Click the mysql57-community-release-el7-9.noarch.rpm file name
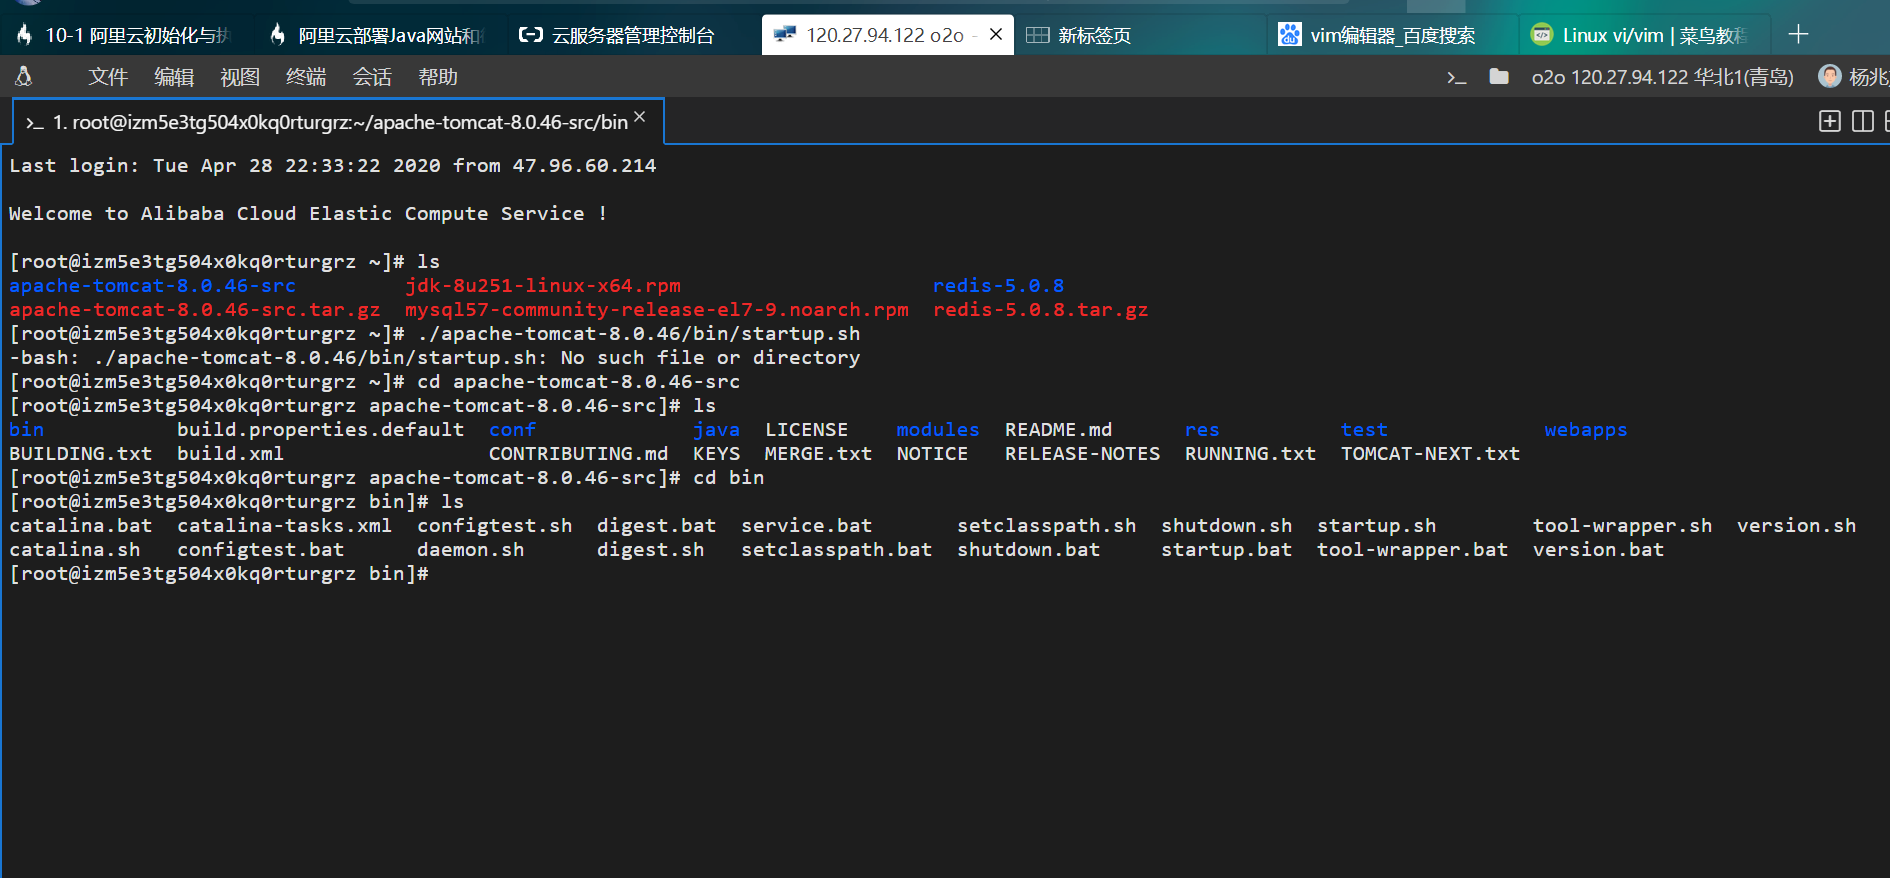Viewport: 1890px width, 878px height. (656, 309)
